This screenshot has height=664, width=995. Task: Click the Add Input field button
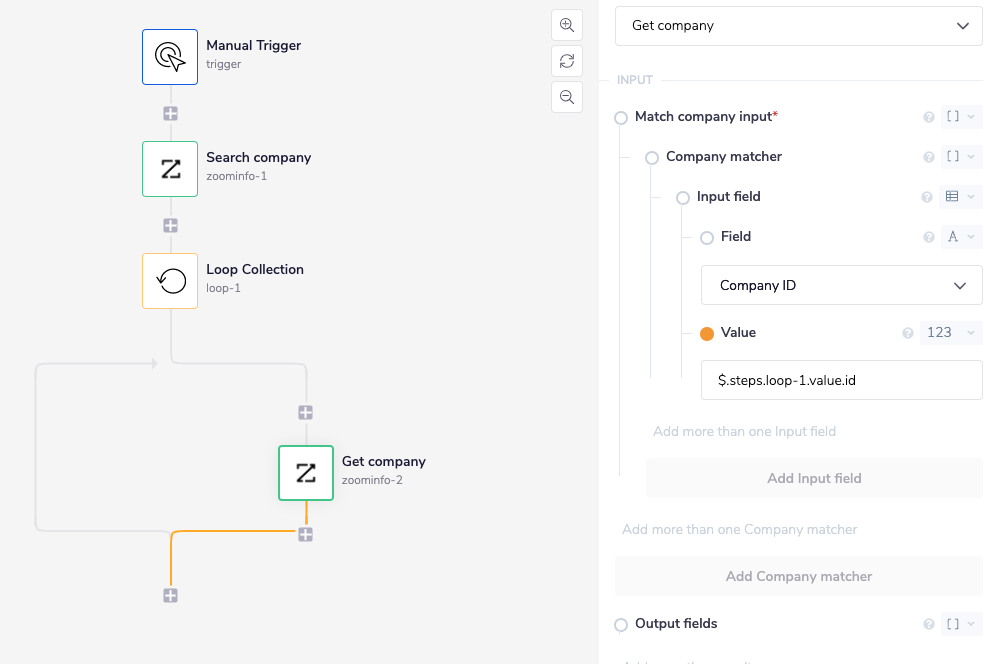tap(814, 478)
